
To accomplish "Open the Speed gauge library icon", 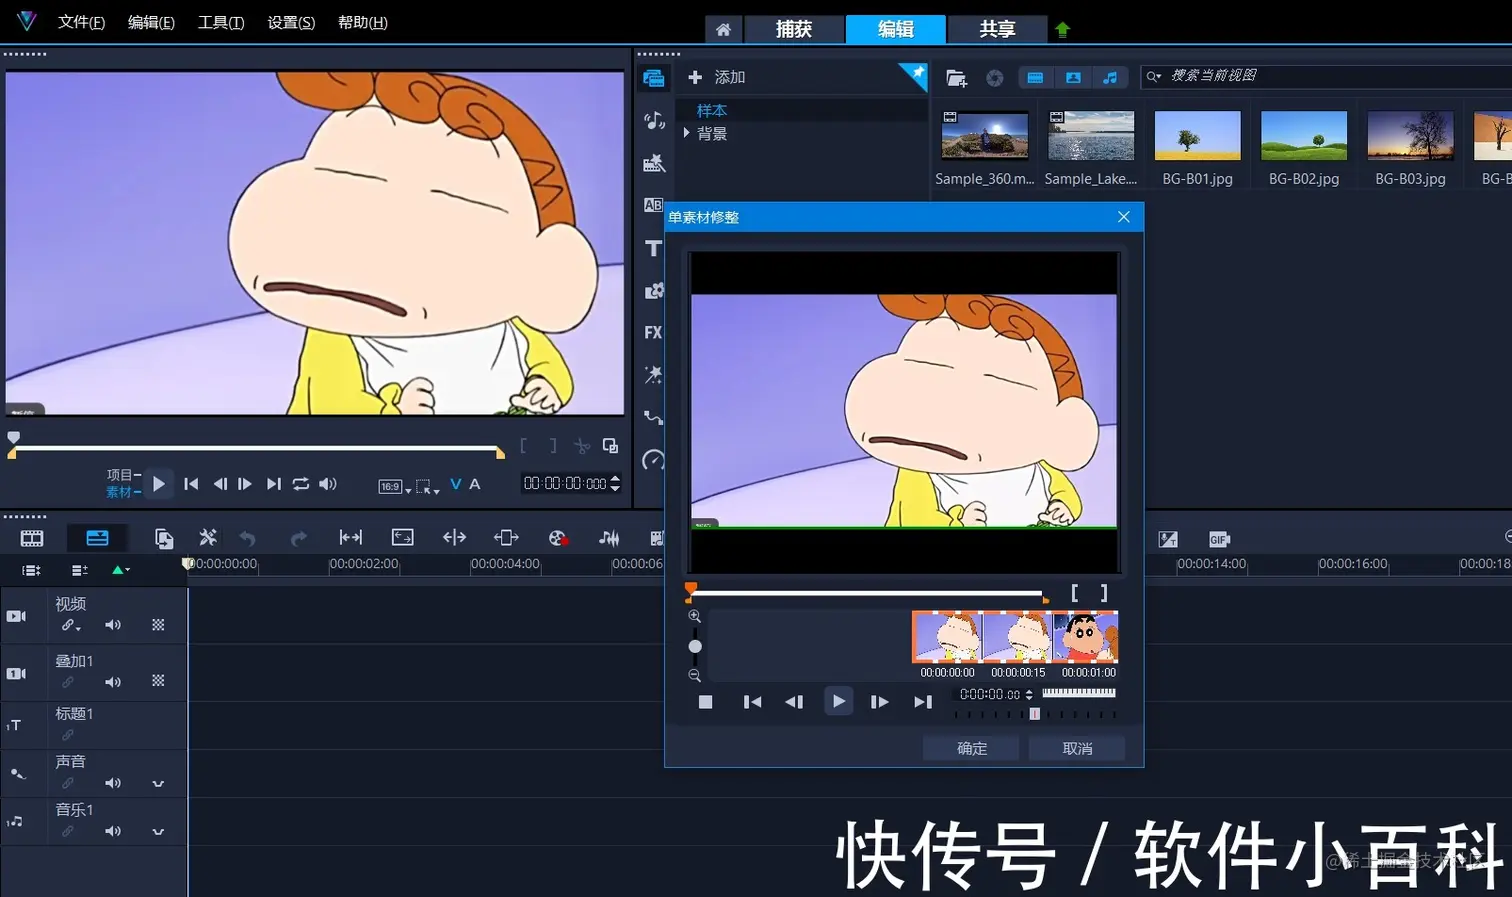I will (654, 460).
